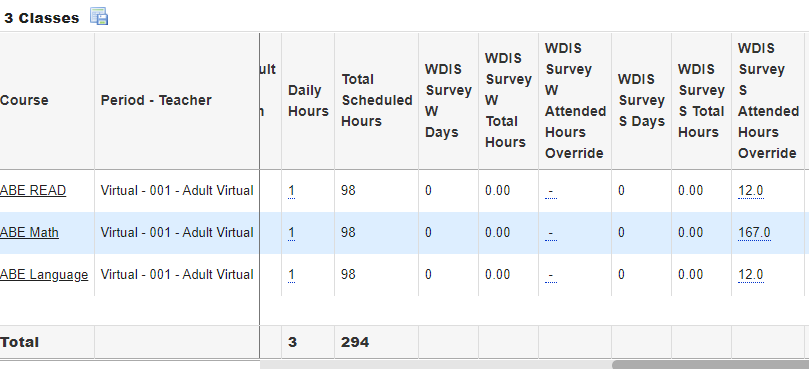Click WDIS Survey S Attended Hours Override header

click(768, 101)
